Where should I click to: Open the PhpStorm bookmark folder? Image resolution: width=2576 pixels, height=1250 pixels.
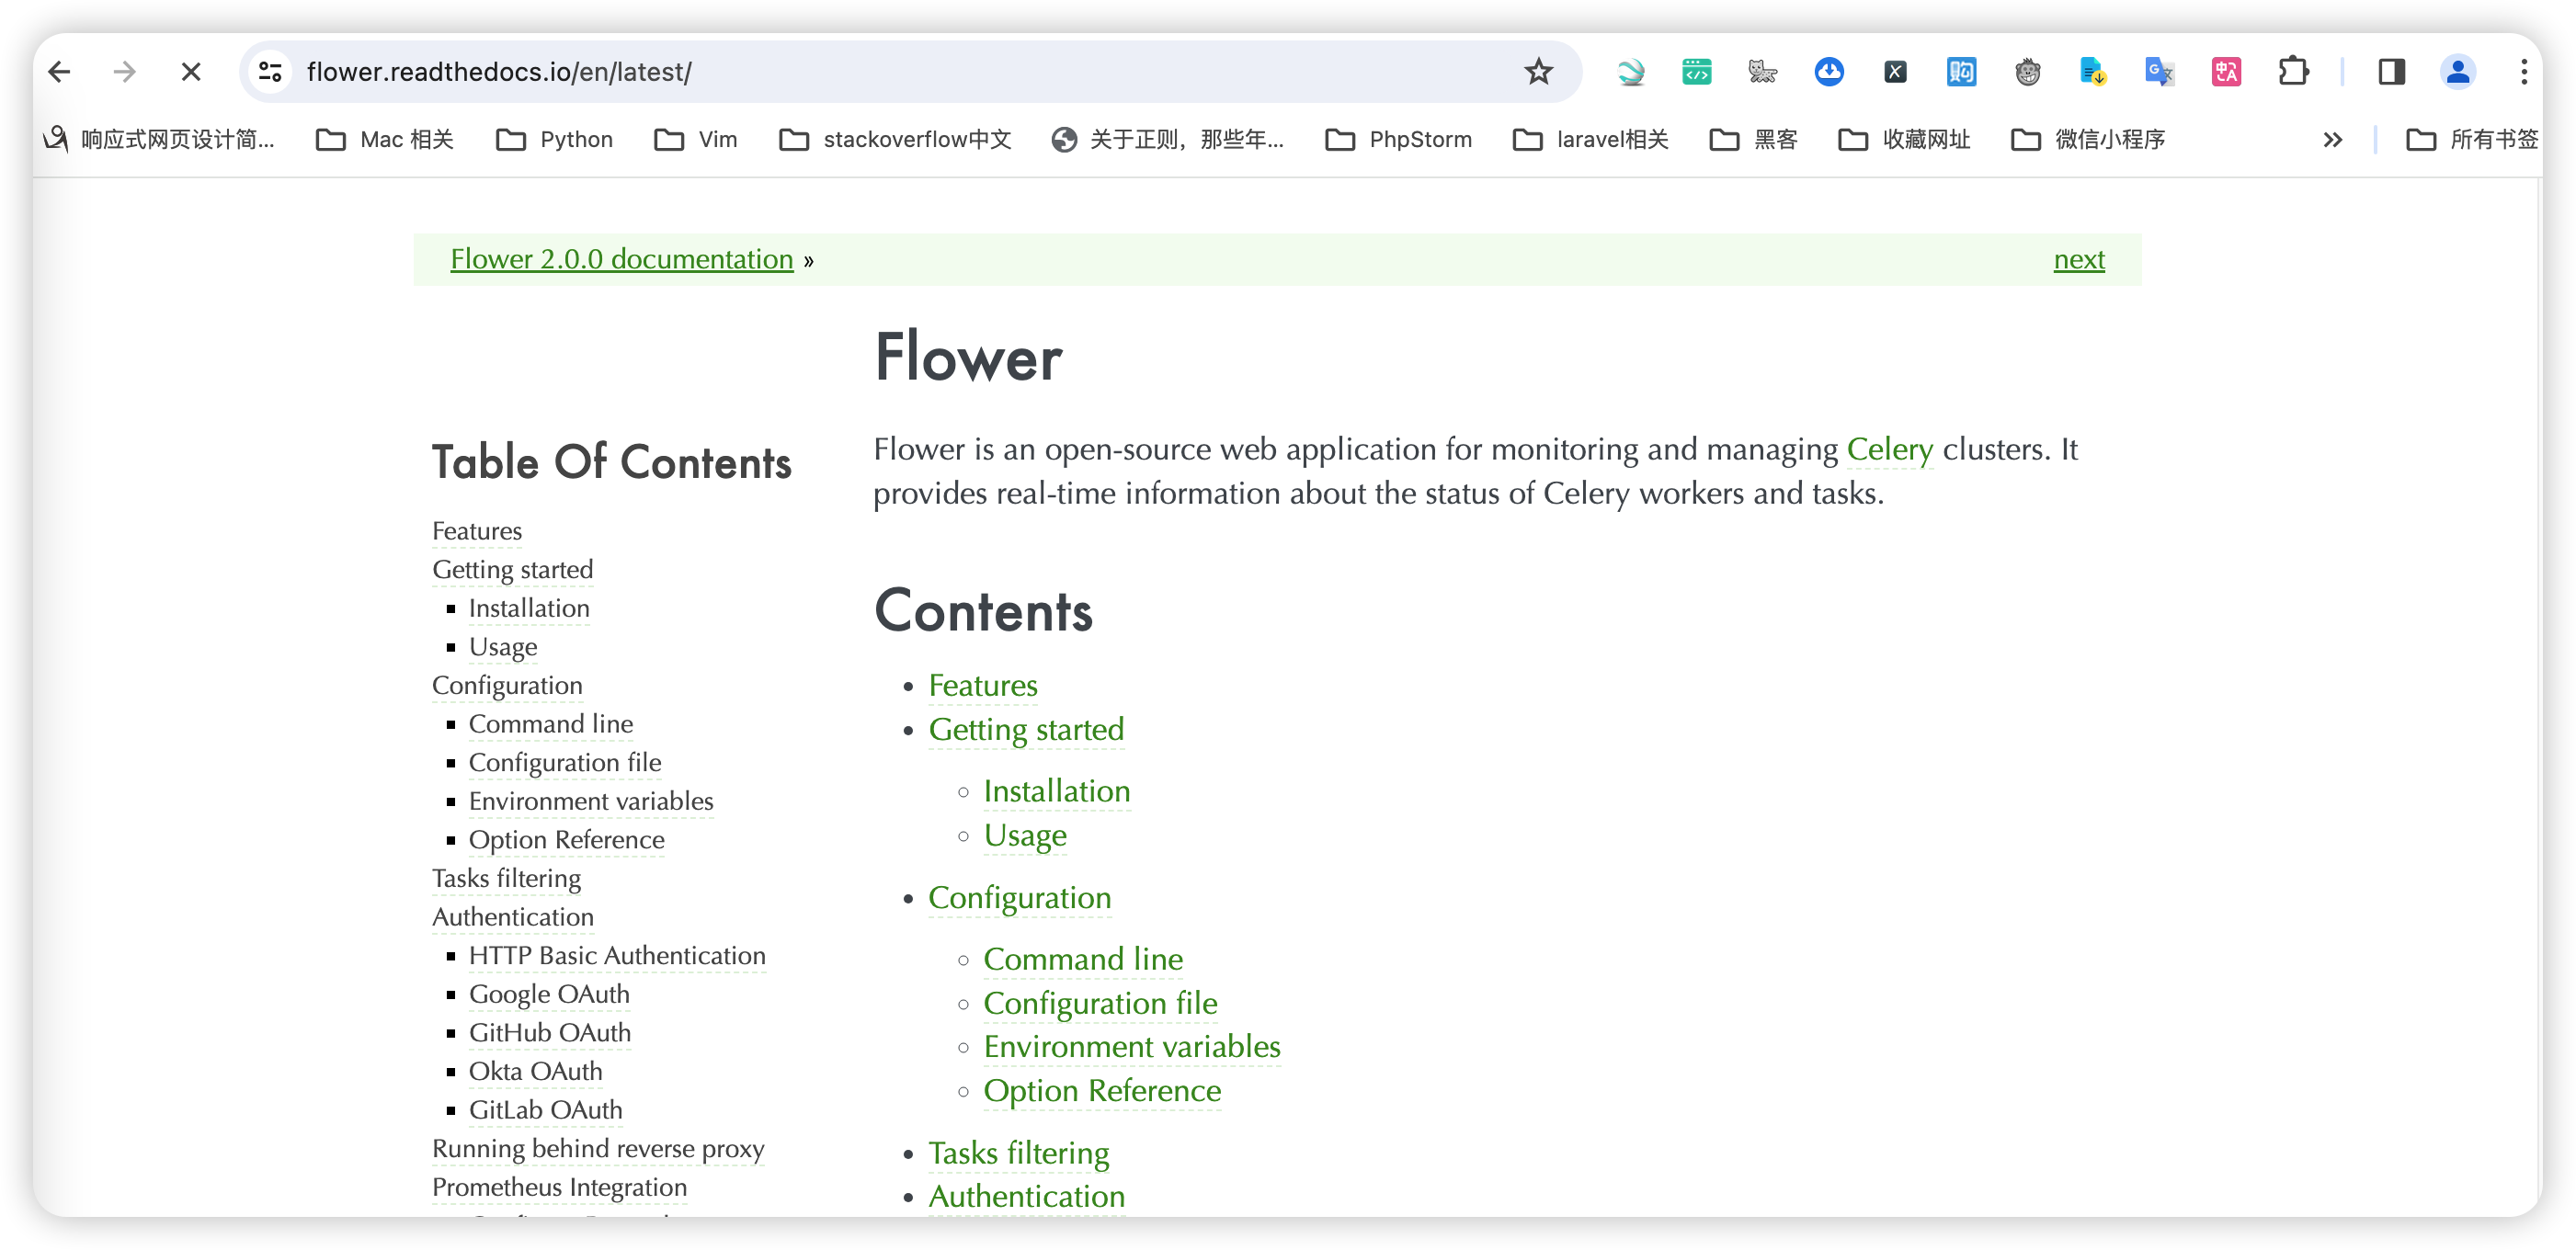(x=1399, y=140)
